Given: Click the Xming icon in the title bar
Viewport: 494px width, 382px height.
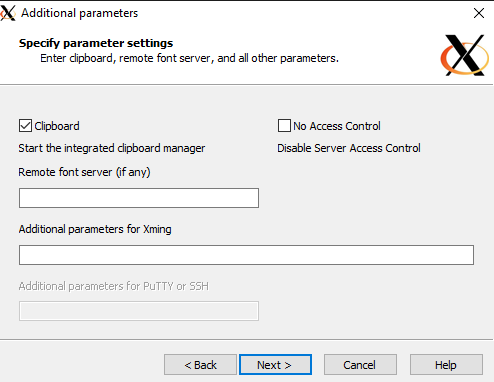Looking at the screenshot, I should click(x=7, y=13).
